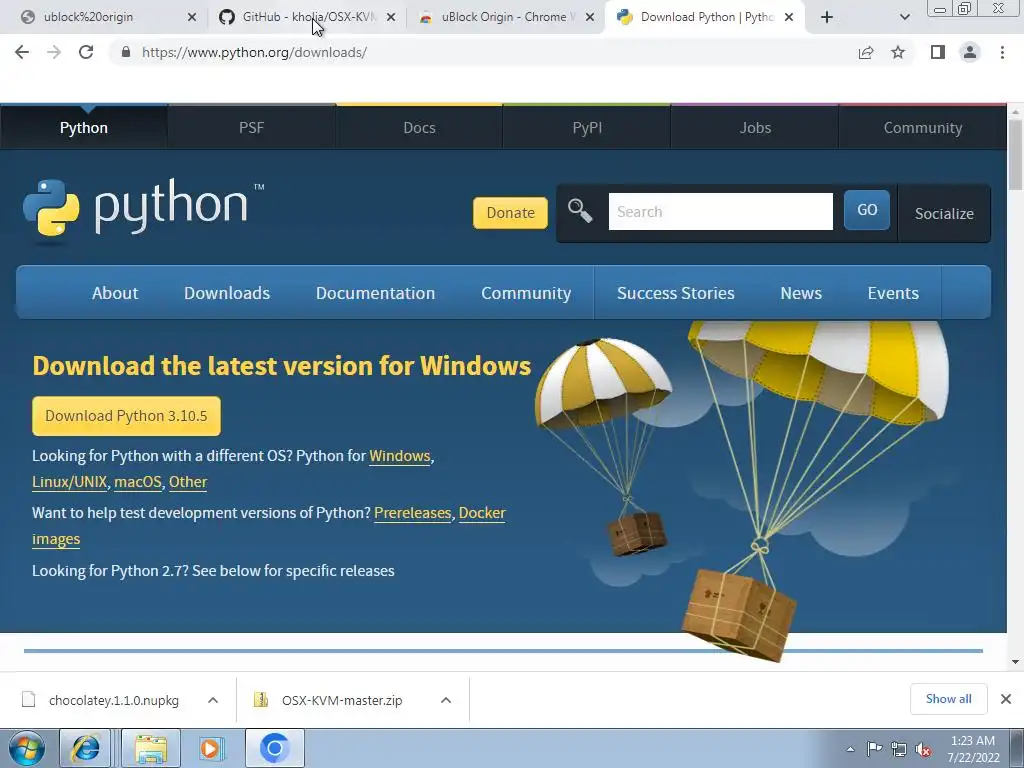This screenshot has height=768, width=1024.
Task: Click the magnifying glass search icon
Action: [x=580, y=211]
